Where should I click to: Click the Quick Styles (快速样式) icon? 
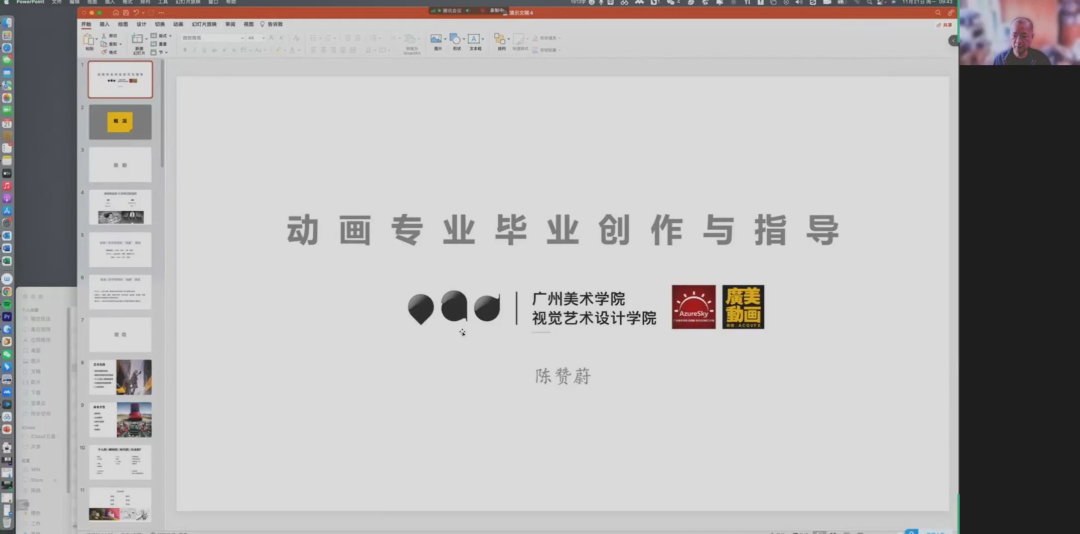[519, 39]
